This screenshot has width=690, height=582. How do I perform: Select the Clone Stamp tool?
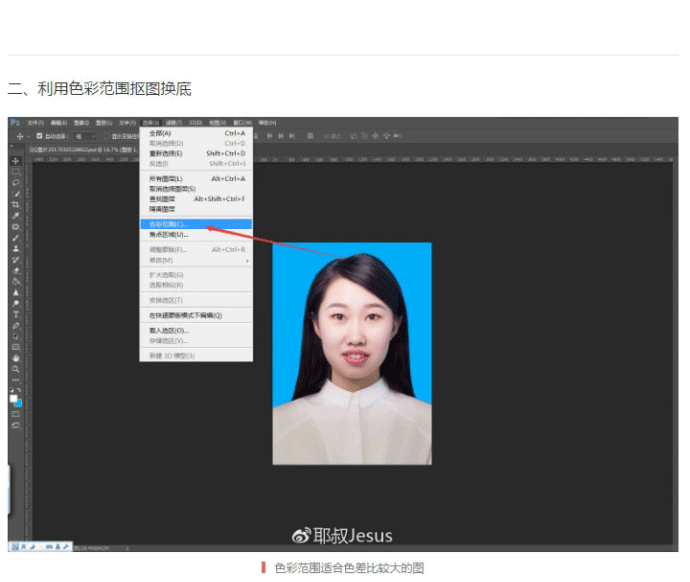pos(16,249)
